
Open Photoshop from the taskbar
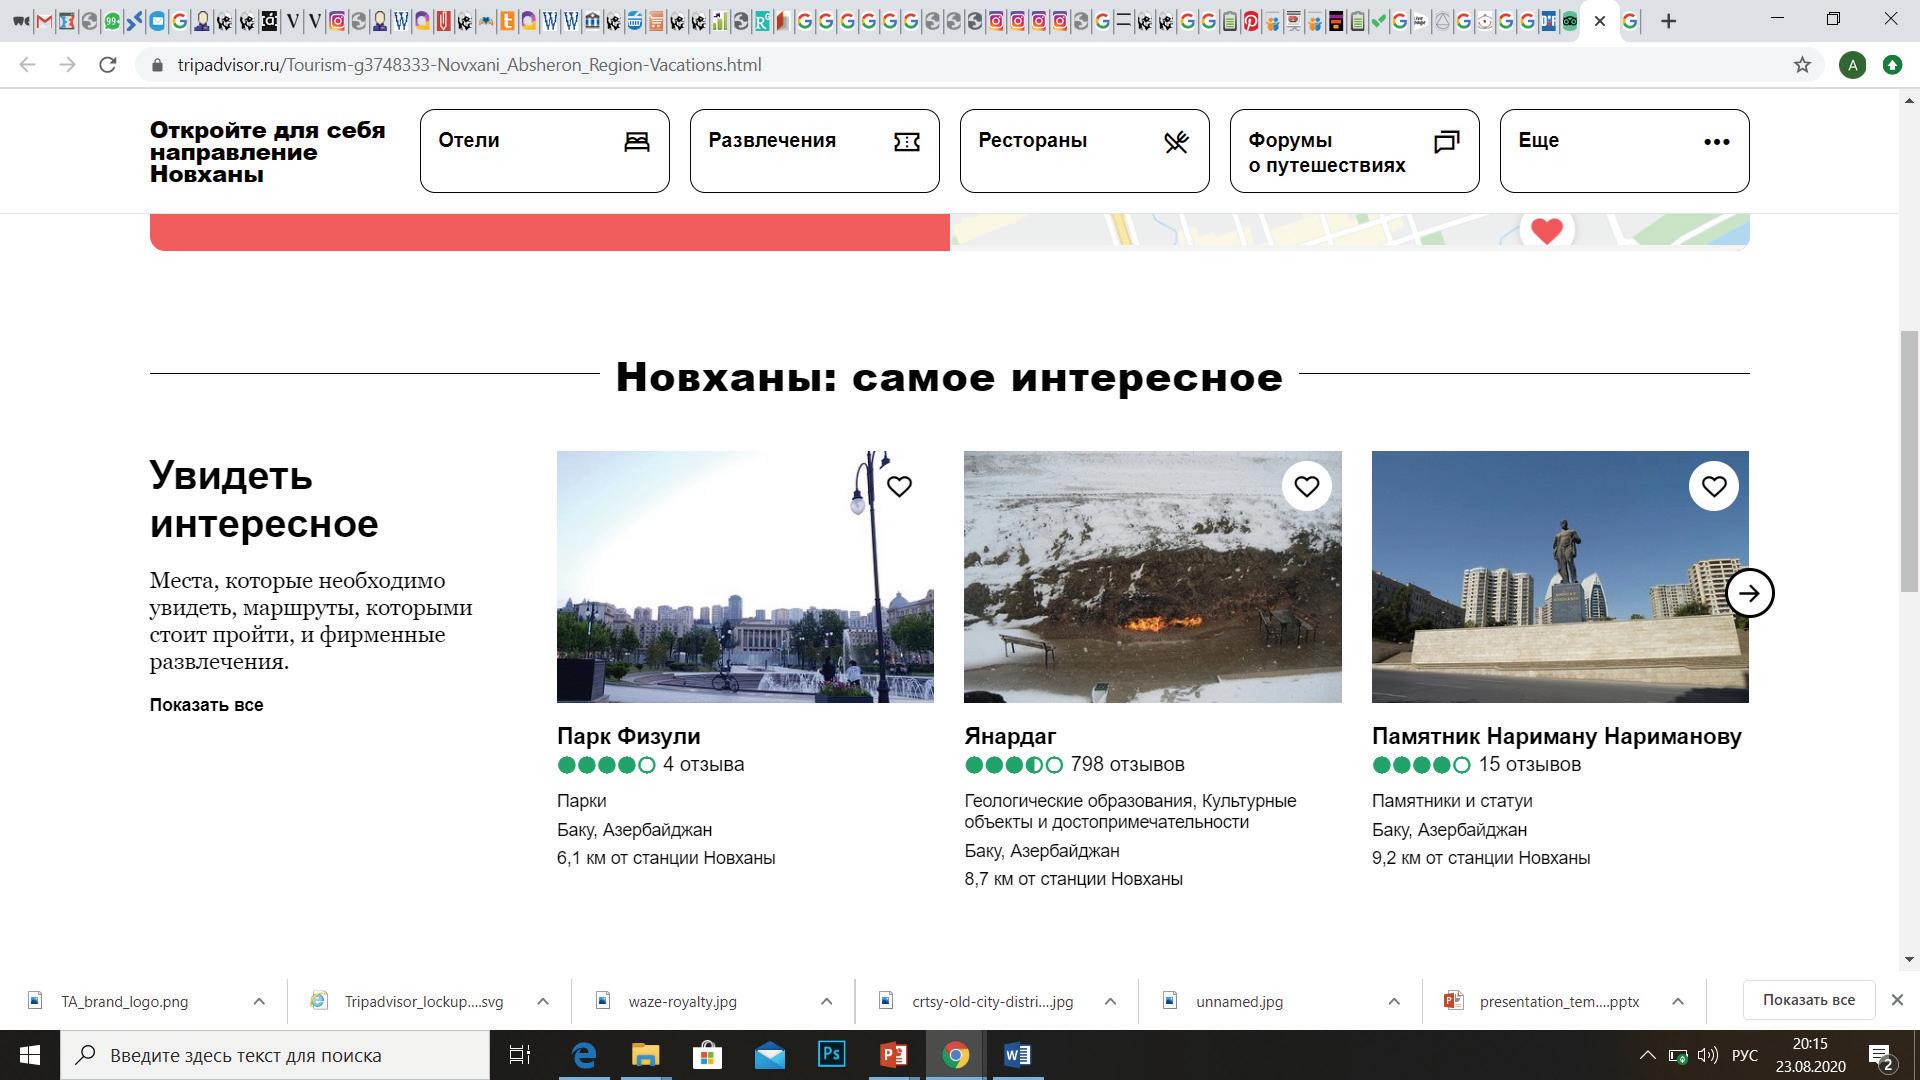point(831,1055)
